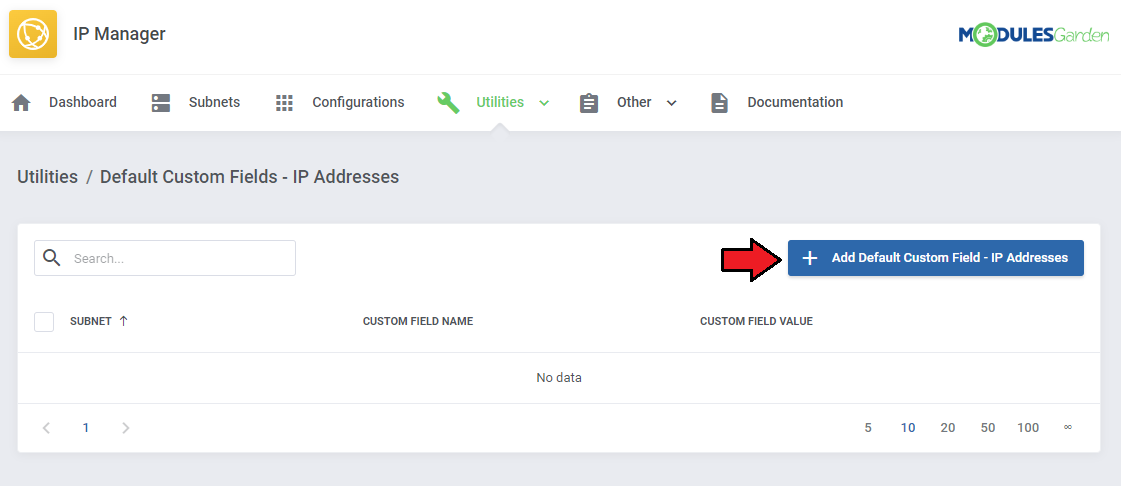Expand the Other dropdown chevron
The image size is (1121, 486).
point(671,103)
